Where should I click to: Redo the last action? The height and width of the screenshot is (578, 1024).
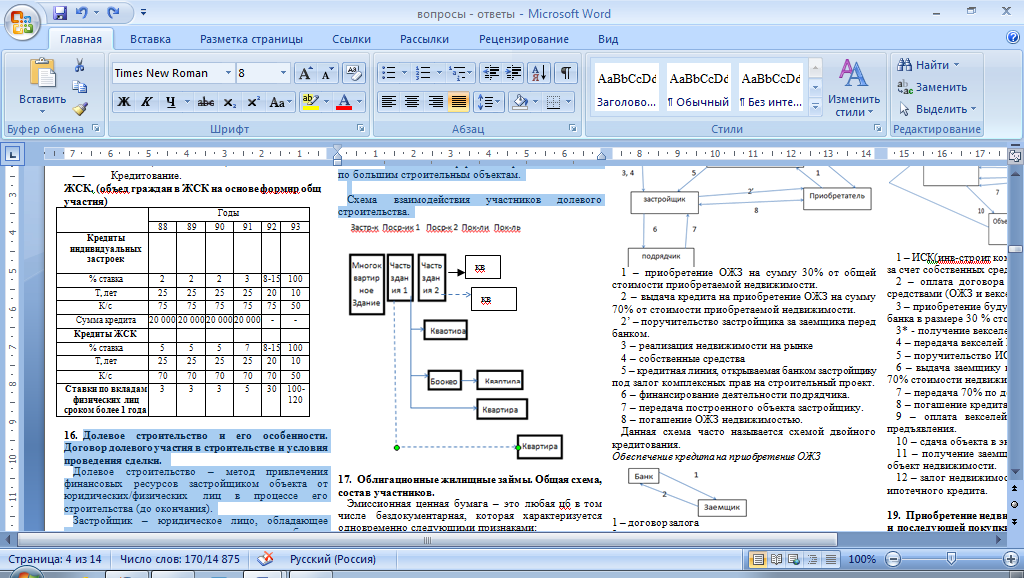pos(114,13)
